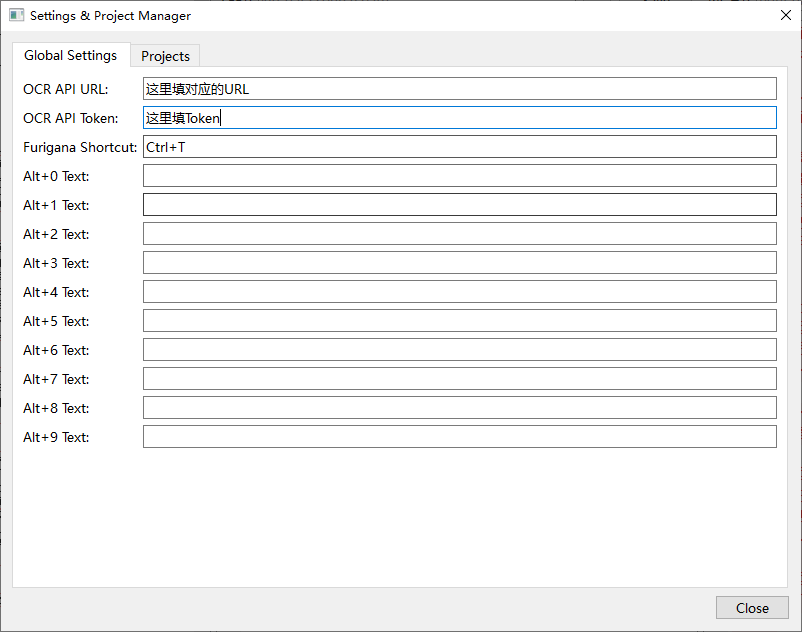Click the 'Alt+9 Text:' label
This screenshot has height=632, width=802.
pos(56,437)
